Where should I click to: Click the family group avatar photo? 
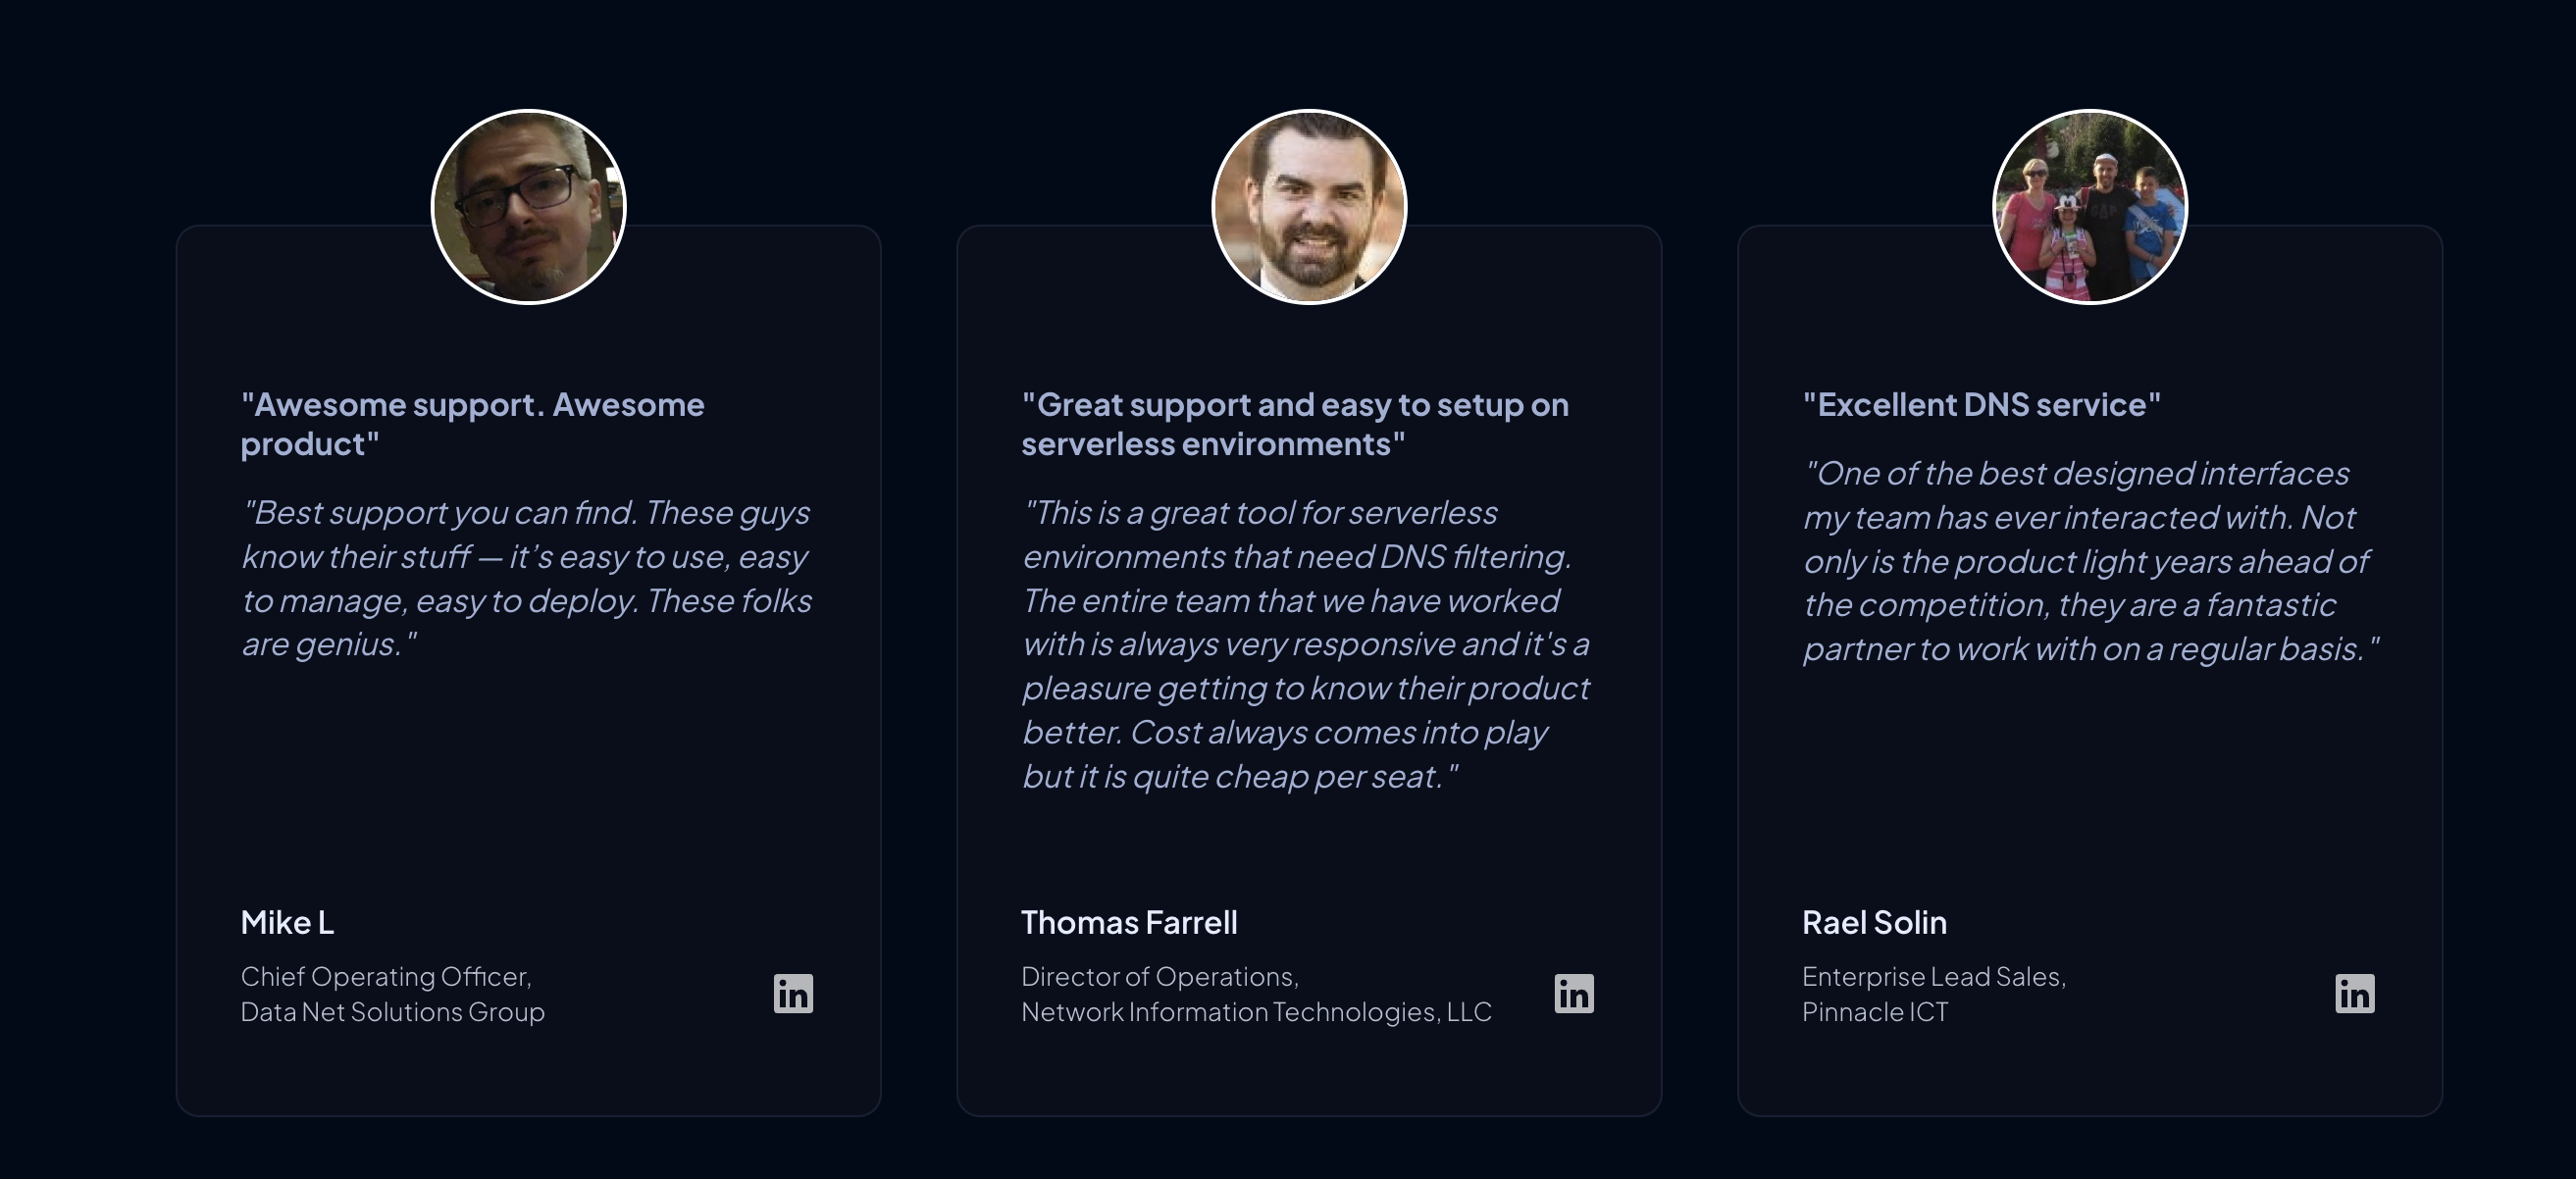(2090, 207)
